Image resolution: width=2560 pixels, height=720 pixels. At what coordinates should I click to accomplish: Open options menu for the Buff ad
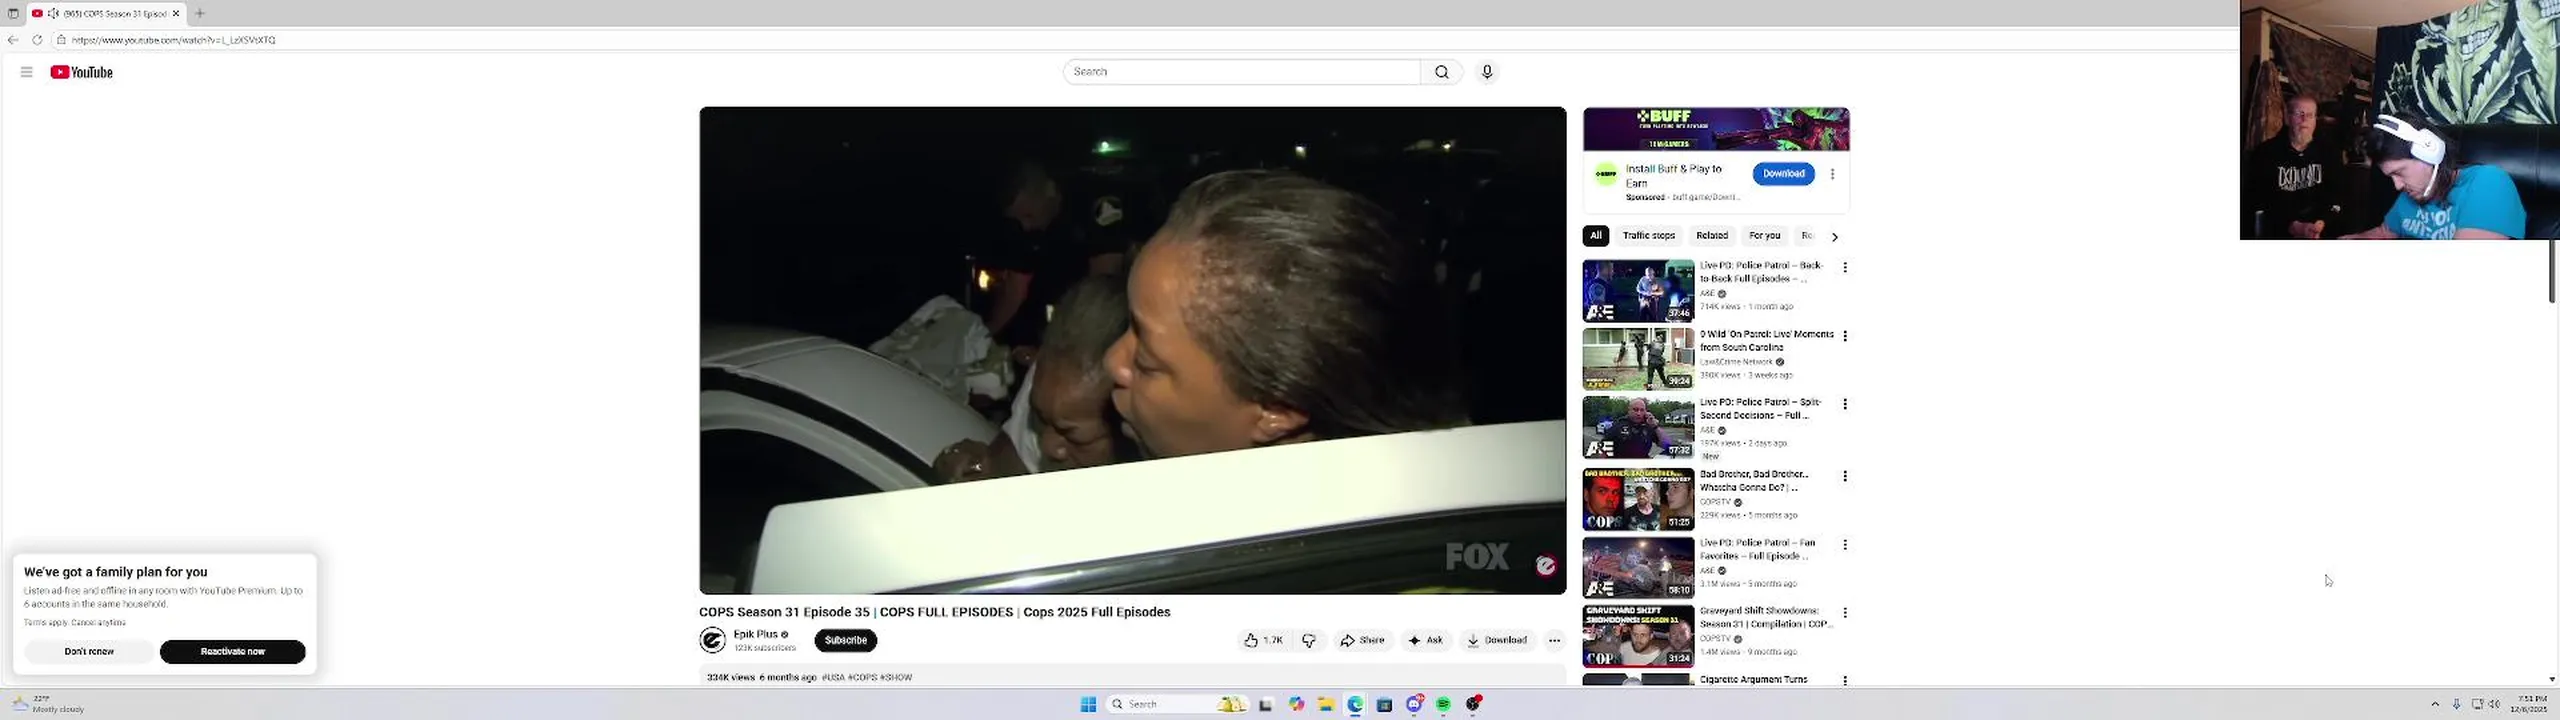pos(1832,174)
